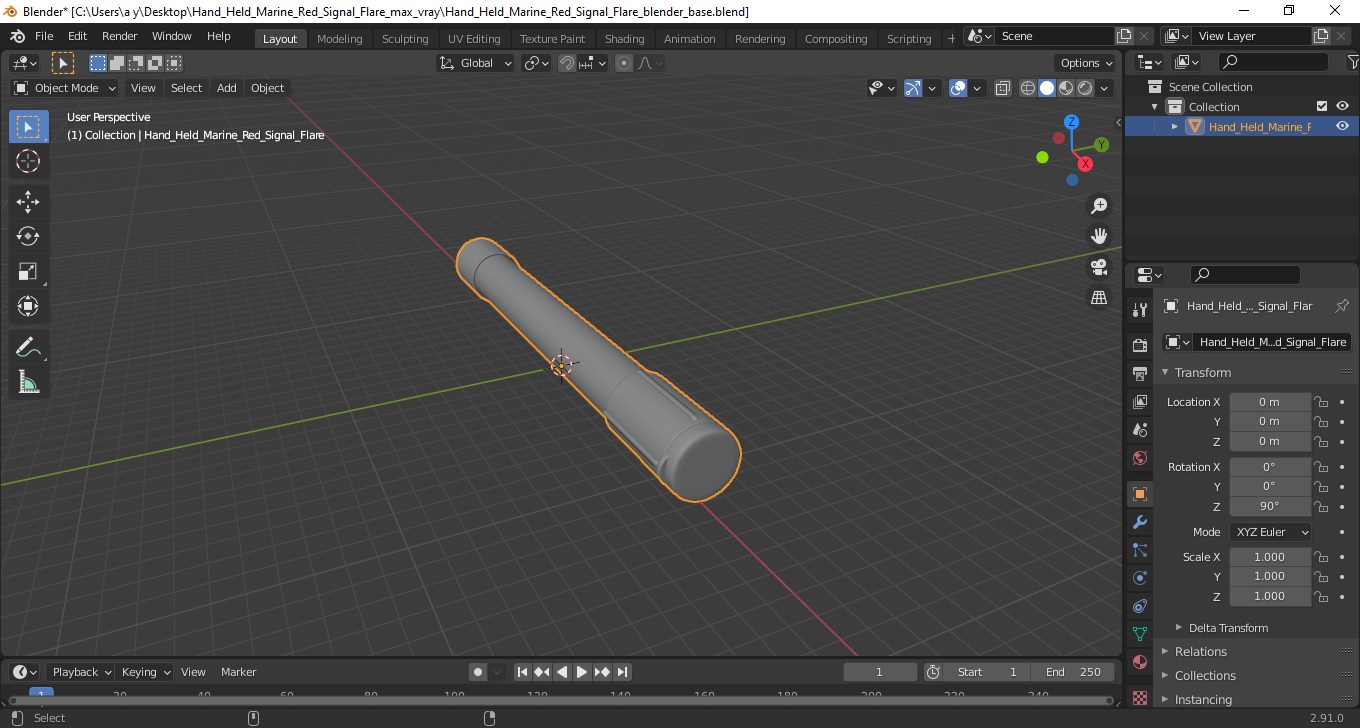
Task: Enable auto keying record button
Action: click(x=478, y=672)
